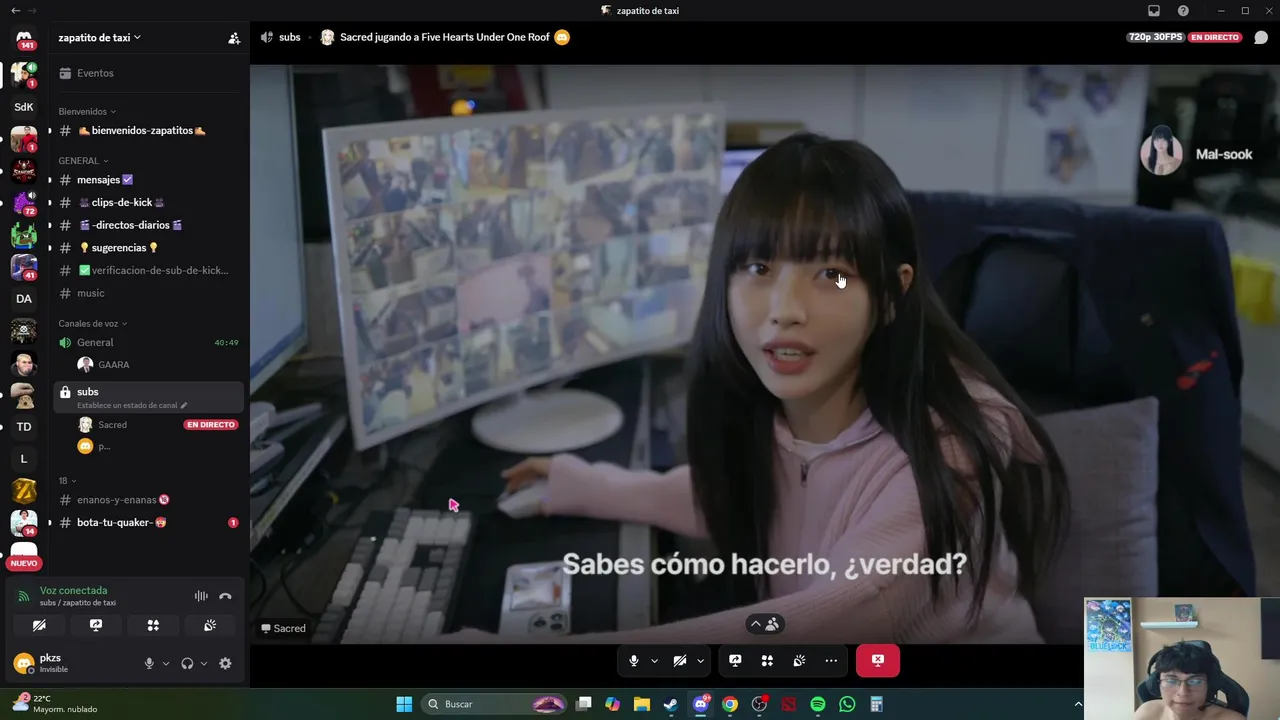This screenshot has height=720, width=1280.
Task: Open input device options arrow in user panel
Action: (x=166, y=663)
